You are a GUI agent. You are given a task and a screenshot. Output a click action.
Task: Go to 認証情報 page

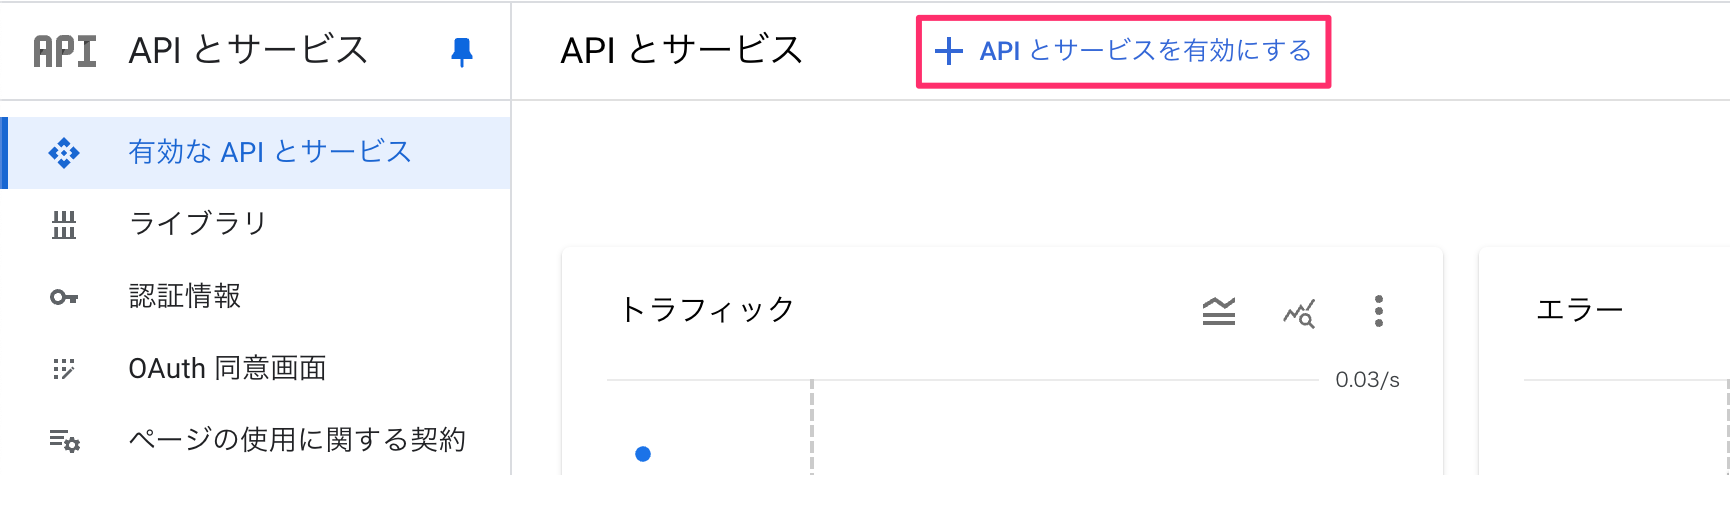256,296
